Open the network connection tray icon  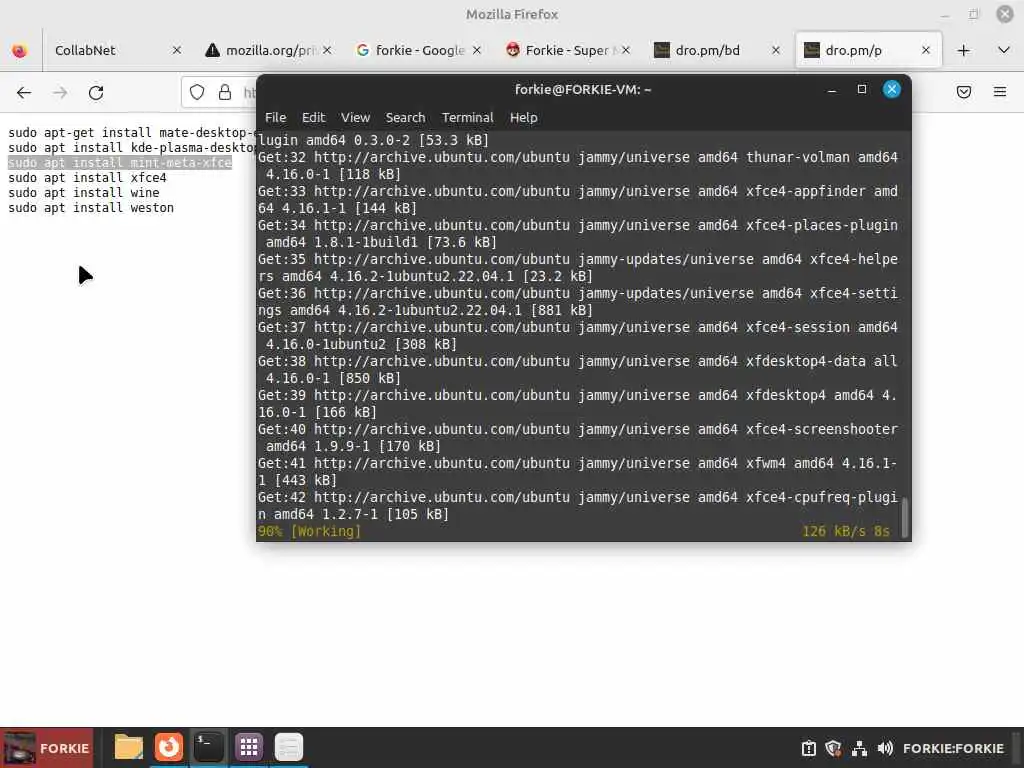[x=859, y=748]
